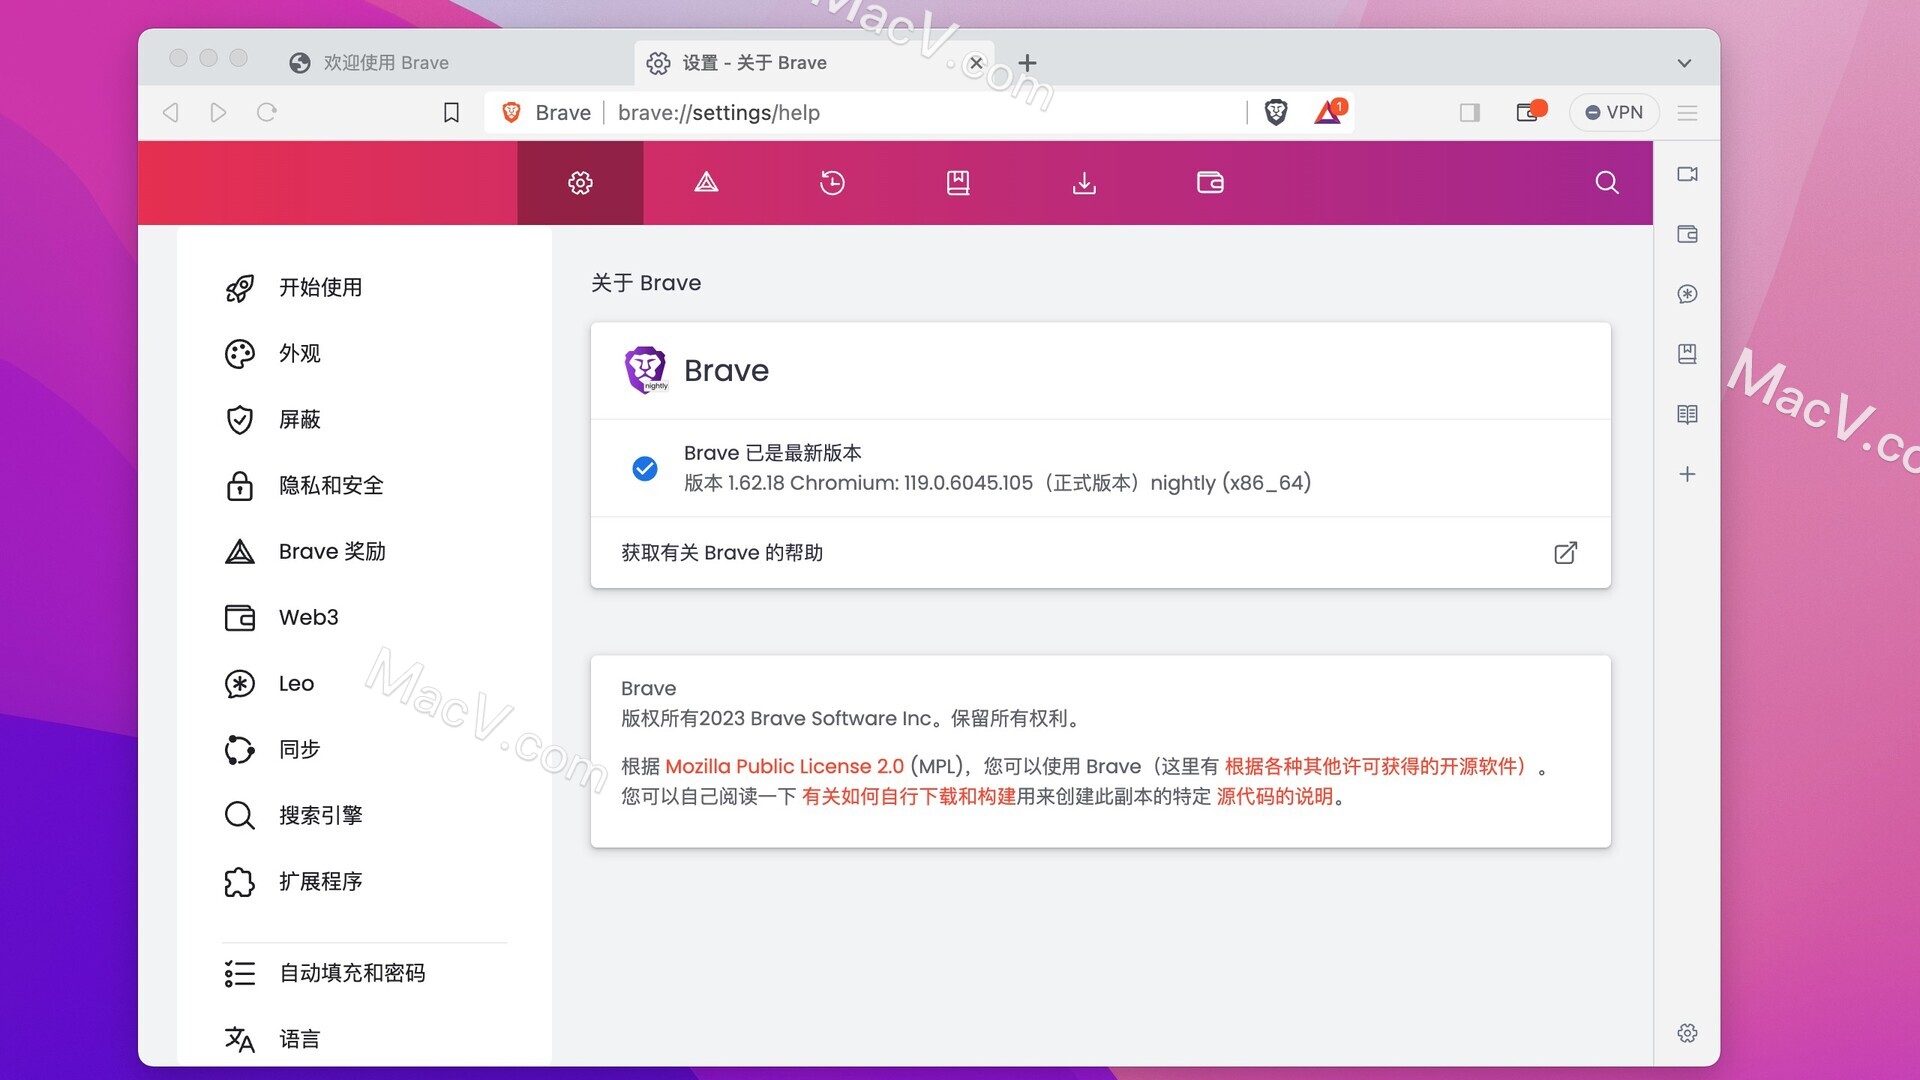
Task: Open Brave Rewards triangle in address bar
Action: [1329, 112]
